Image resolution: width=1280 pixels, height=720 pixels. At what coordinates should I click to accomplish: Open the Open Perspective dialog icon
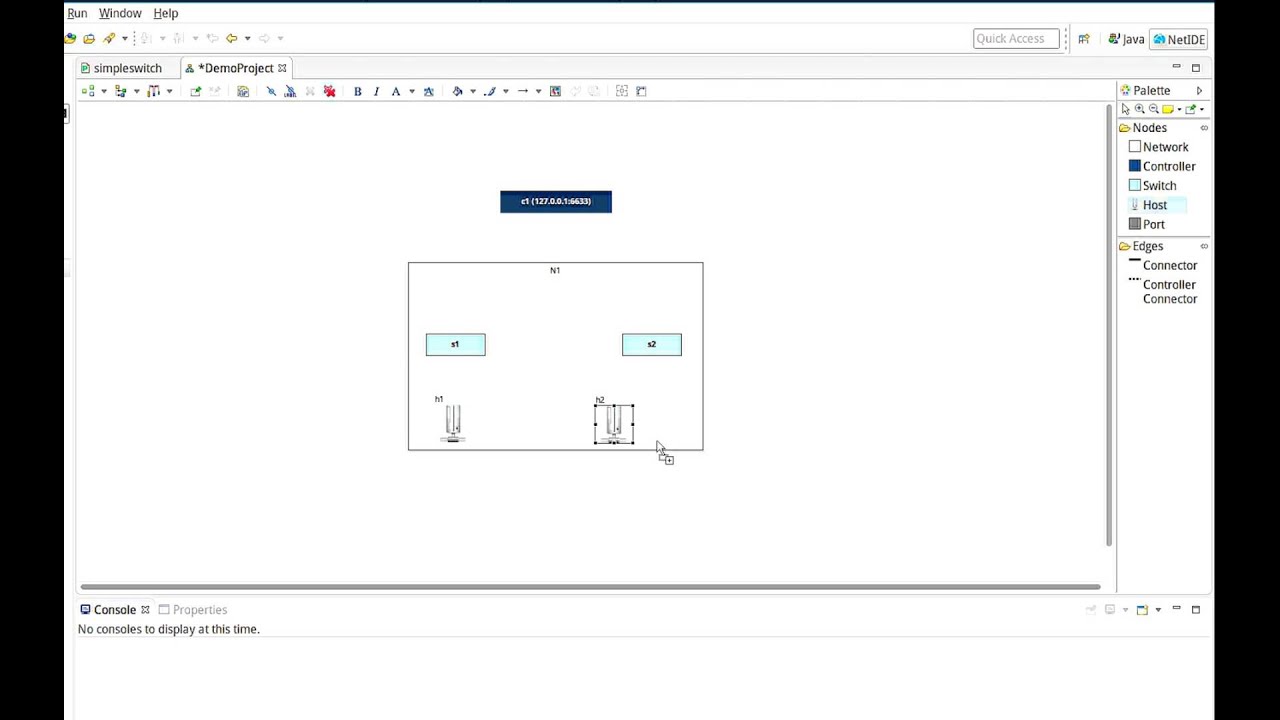(x=1084, y=39)
